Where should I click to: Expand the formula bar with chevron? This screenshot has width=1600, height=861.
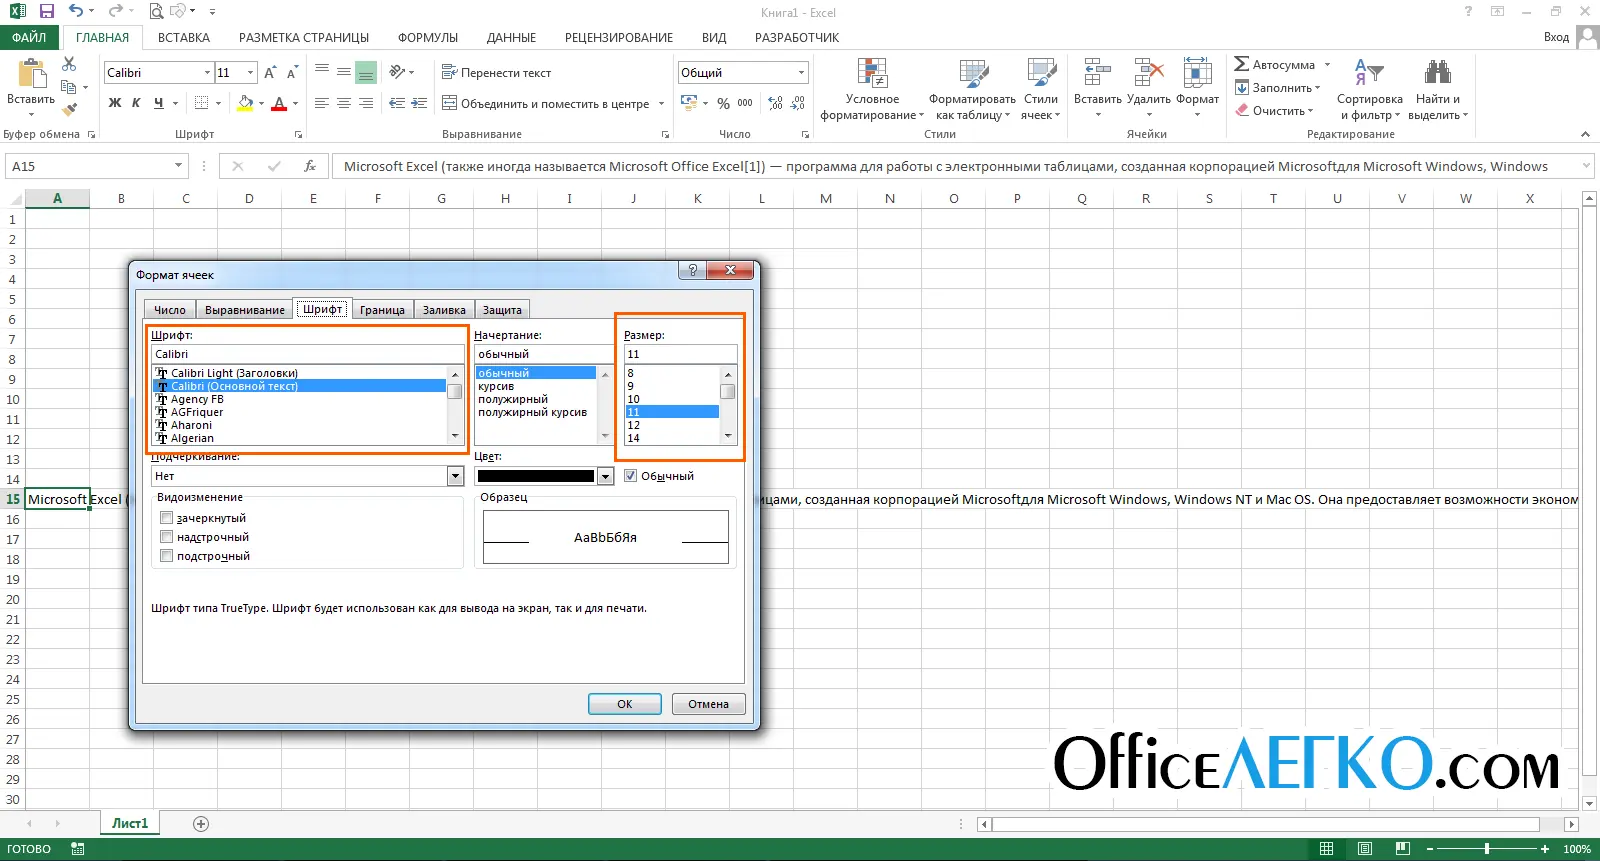(x=1586, y=166)
